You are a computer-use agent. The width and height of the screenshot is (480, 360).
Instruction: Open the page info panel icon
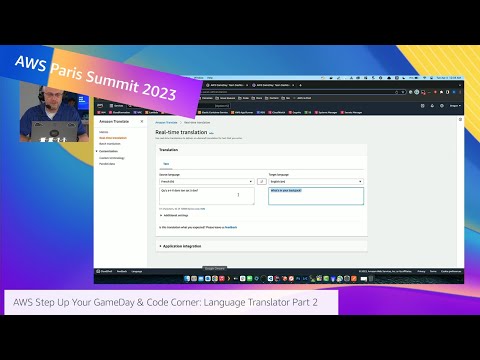[x=460, y=119]
